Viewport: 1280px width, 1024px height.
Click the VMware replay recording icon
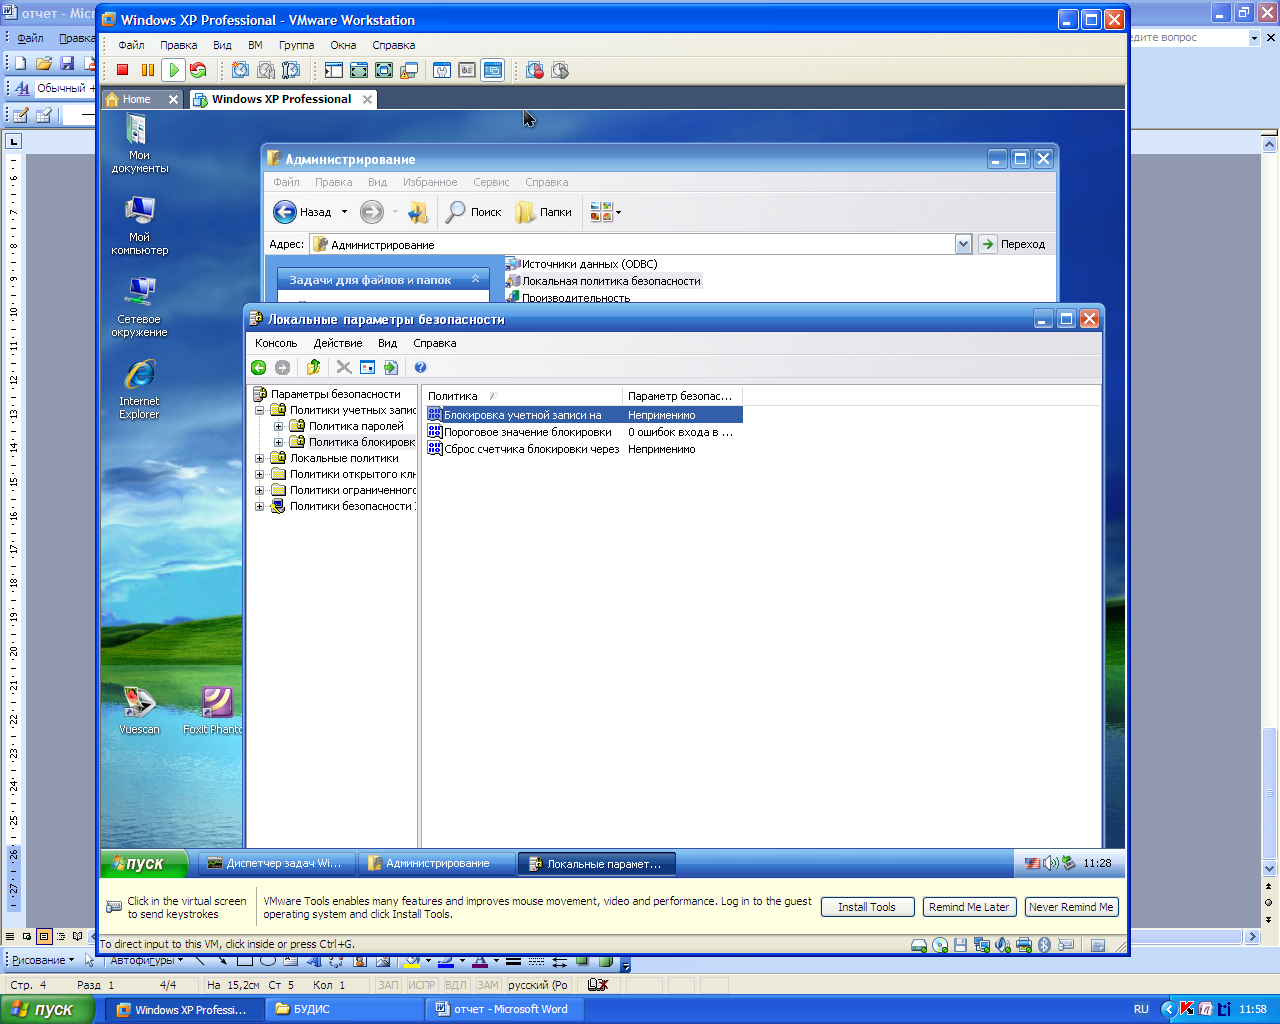[560, 70]
